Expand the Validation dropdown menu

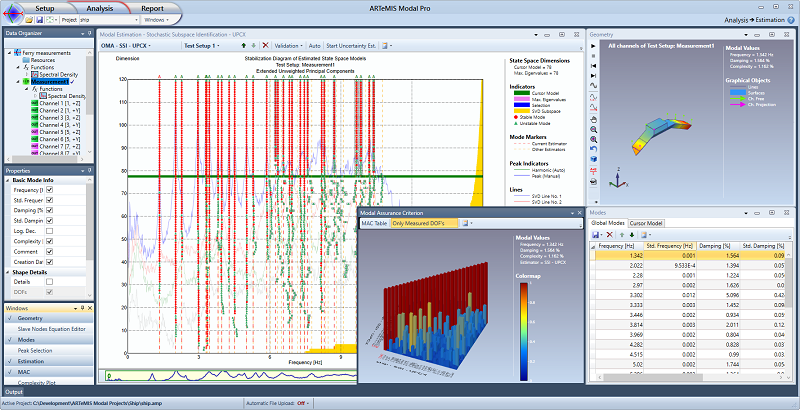(x=289, y=45)
